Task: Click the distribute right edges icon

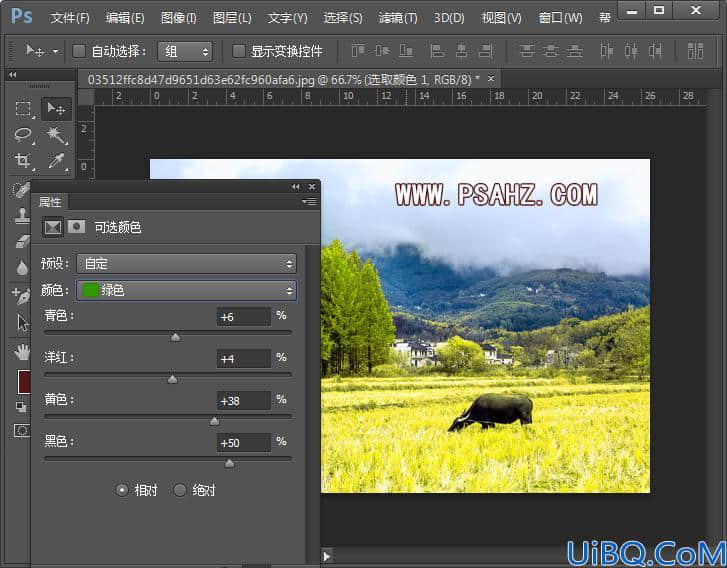Action: pyautogui.click(x=655, y=51)
